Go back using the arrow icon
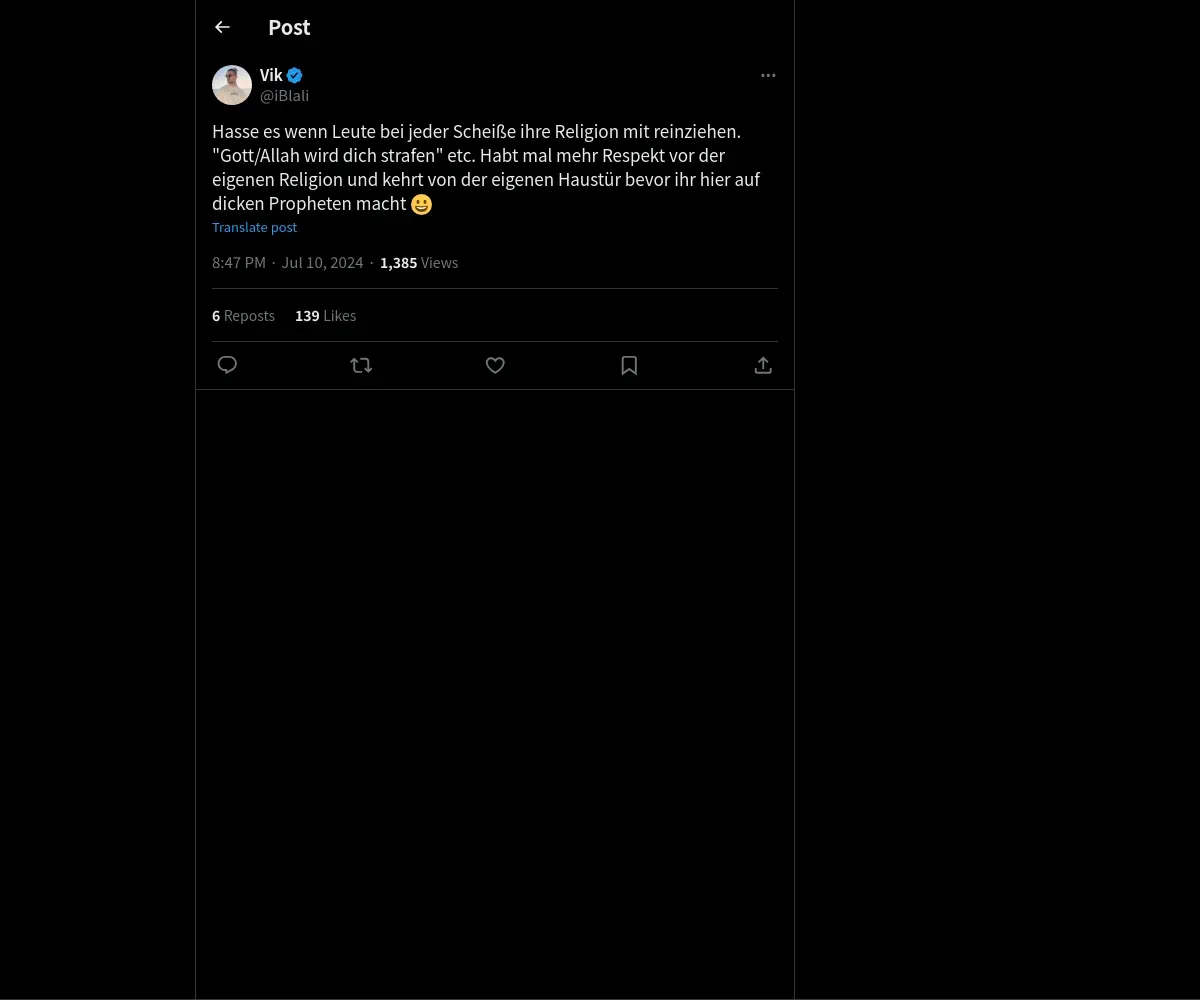The height and width of the screenshot is (1000, 1200). tap(222, 27)
